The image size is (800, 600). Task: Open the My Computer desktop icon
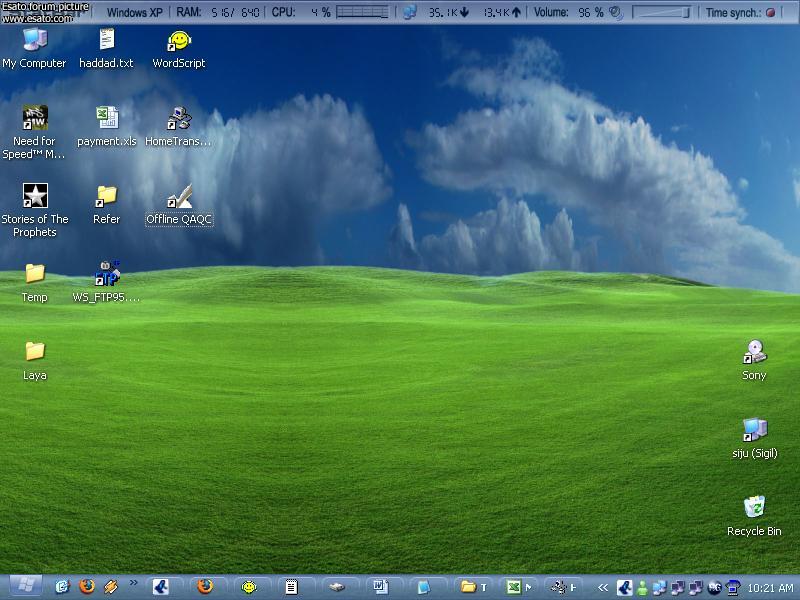point(34,41)
